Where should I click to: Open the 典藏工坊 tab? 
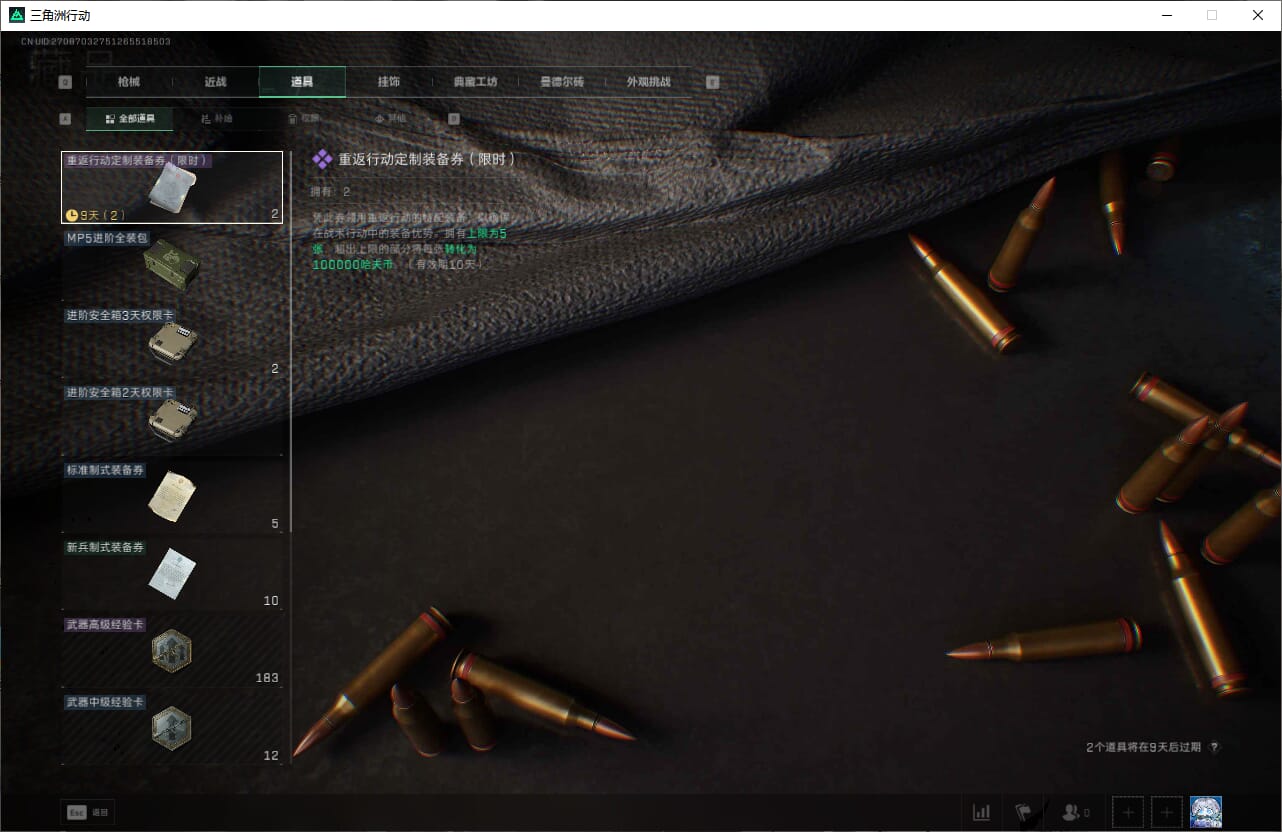(x=475, y=82)
